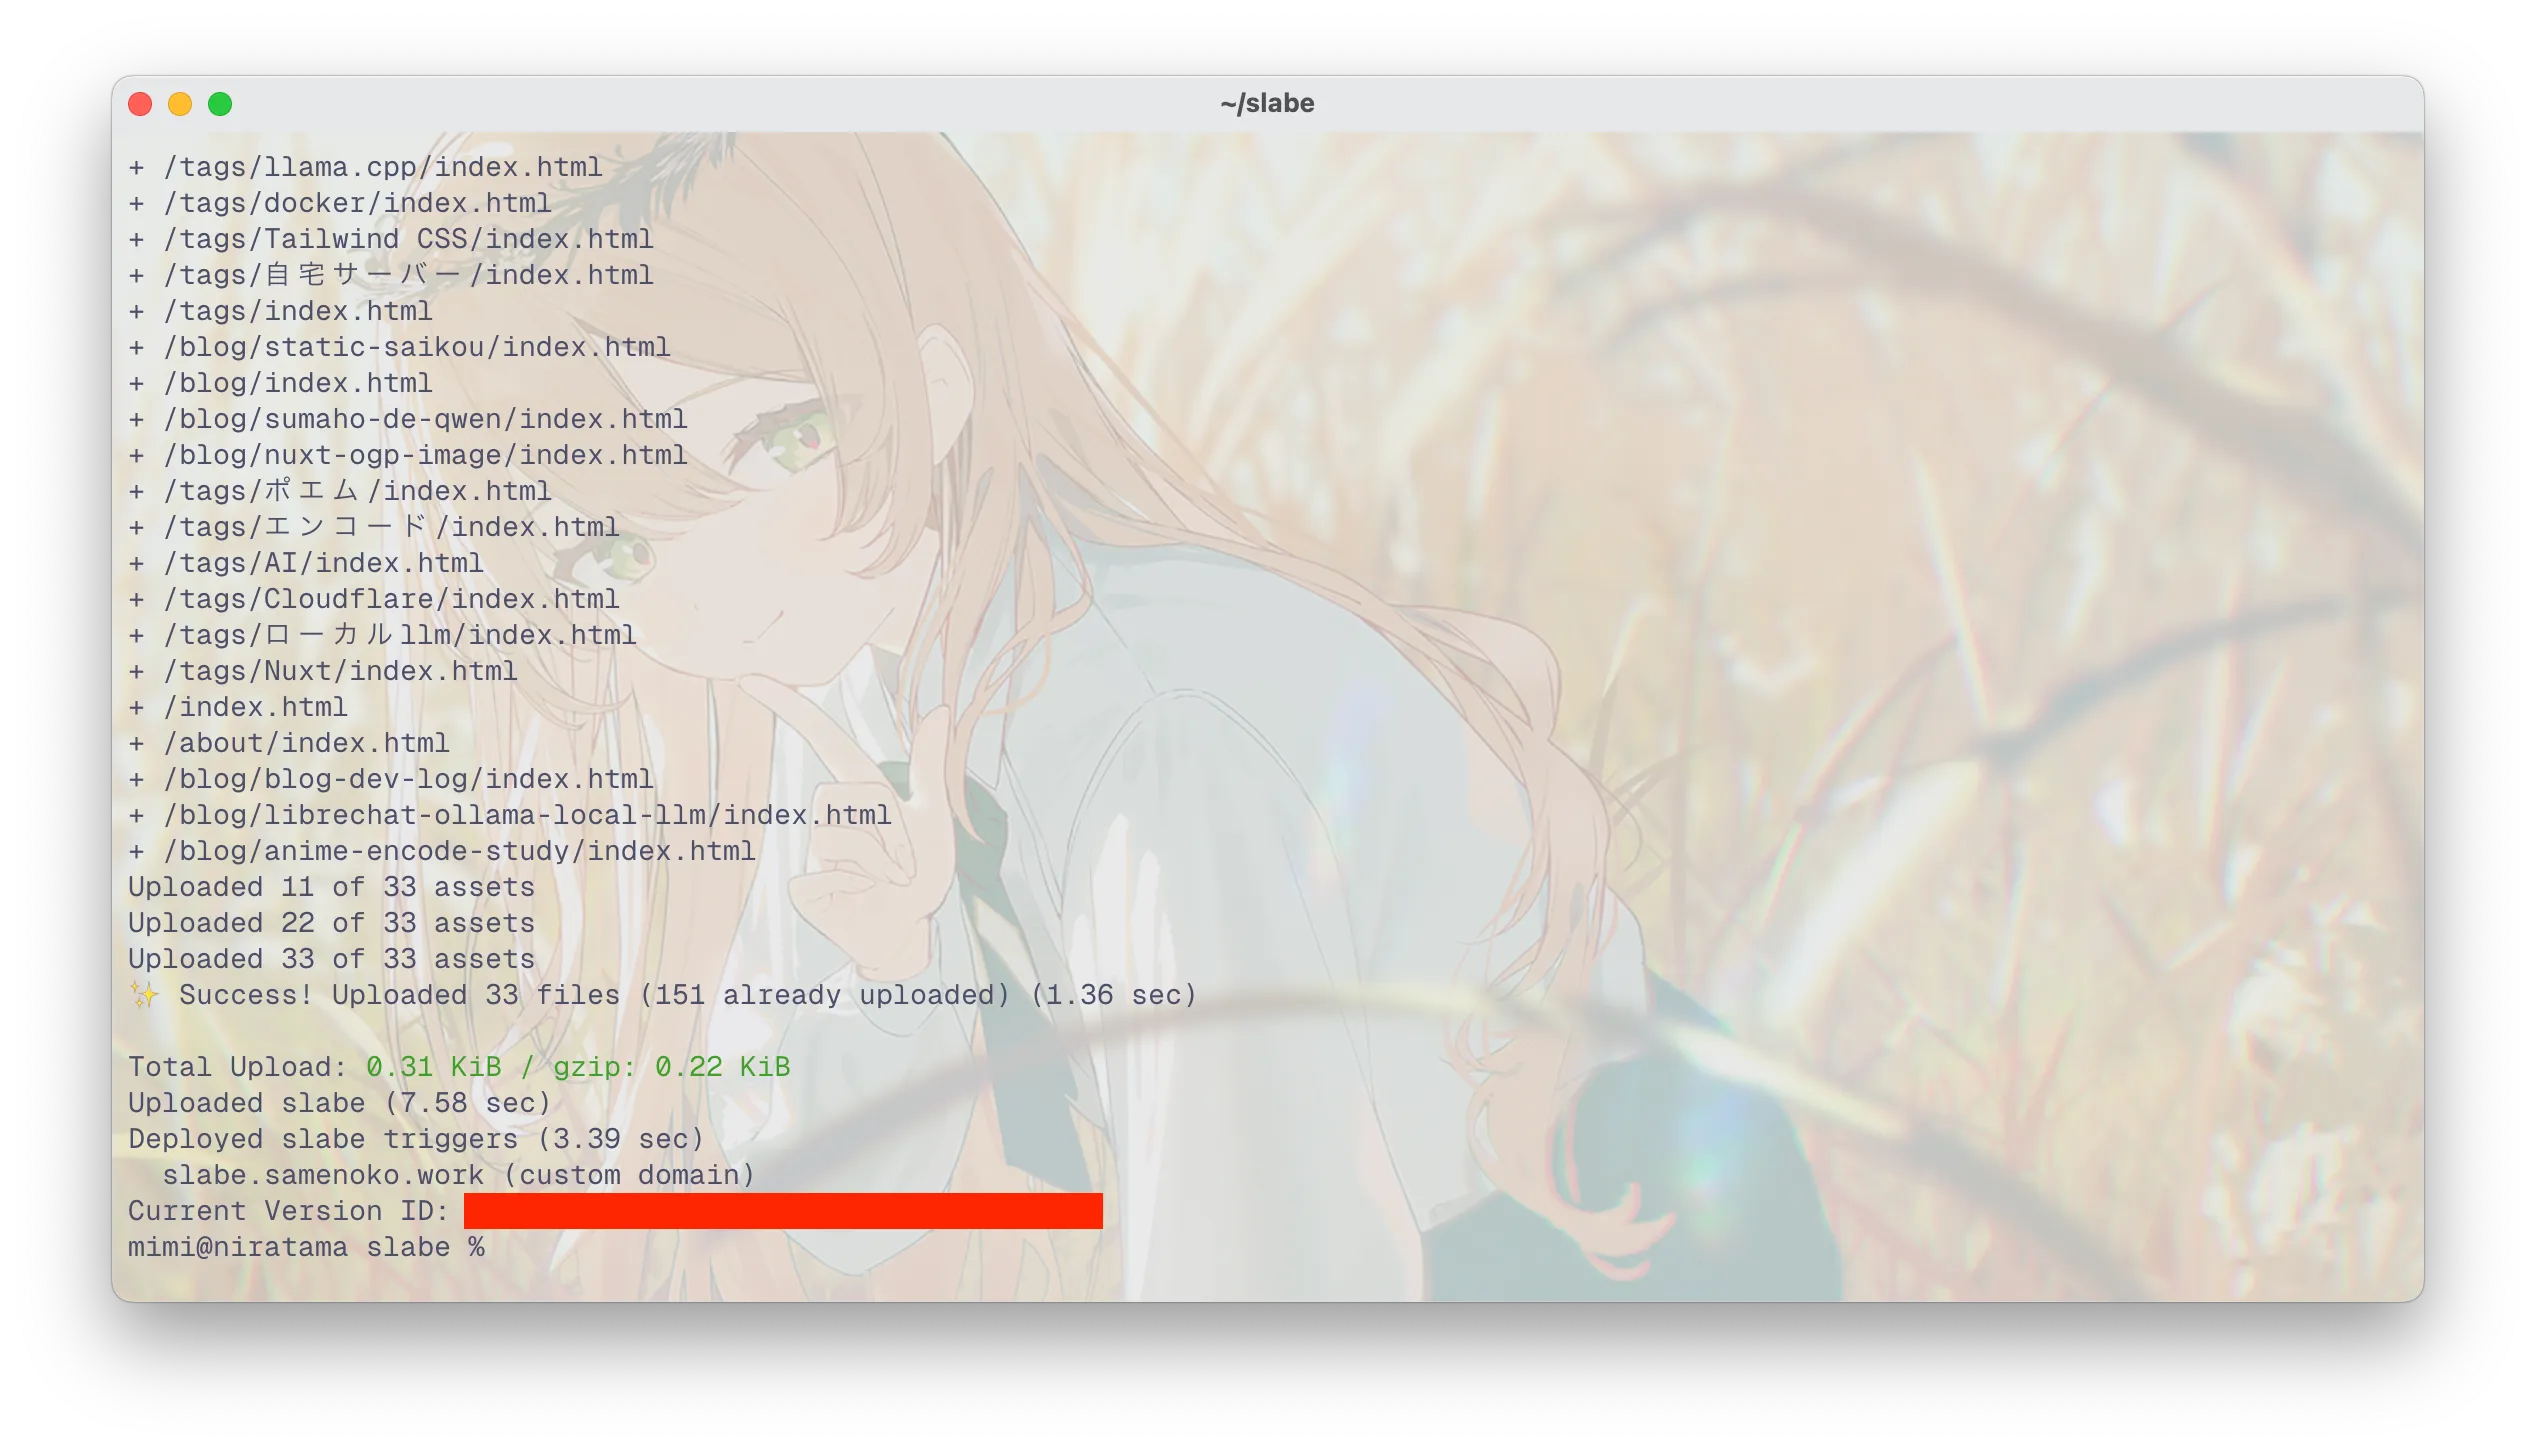Click the 'Uploaded 22 of 33 assets' line
This screenshot has width=2536, height=1450.
coord(332,923)
